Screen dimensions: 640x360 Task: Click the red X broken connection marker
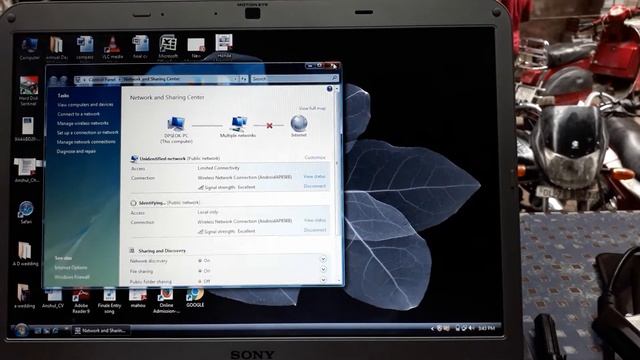(269, 125)
